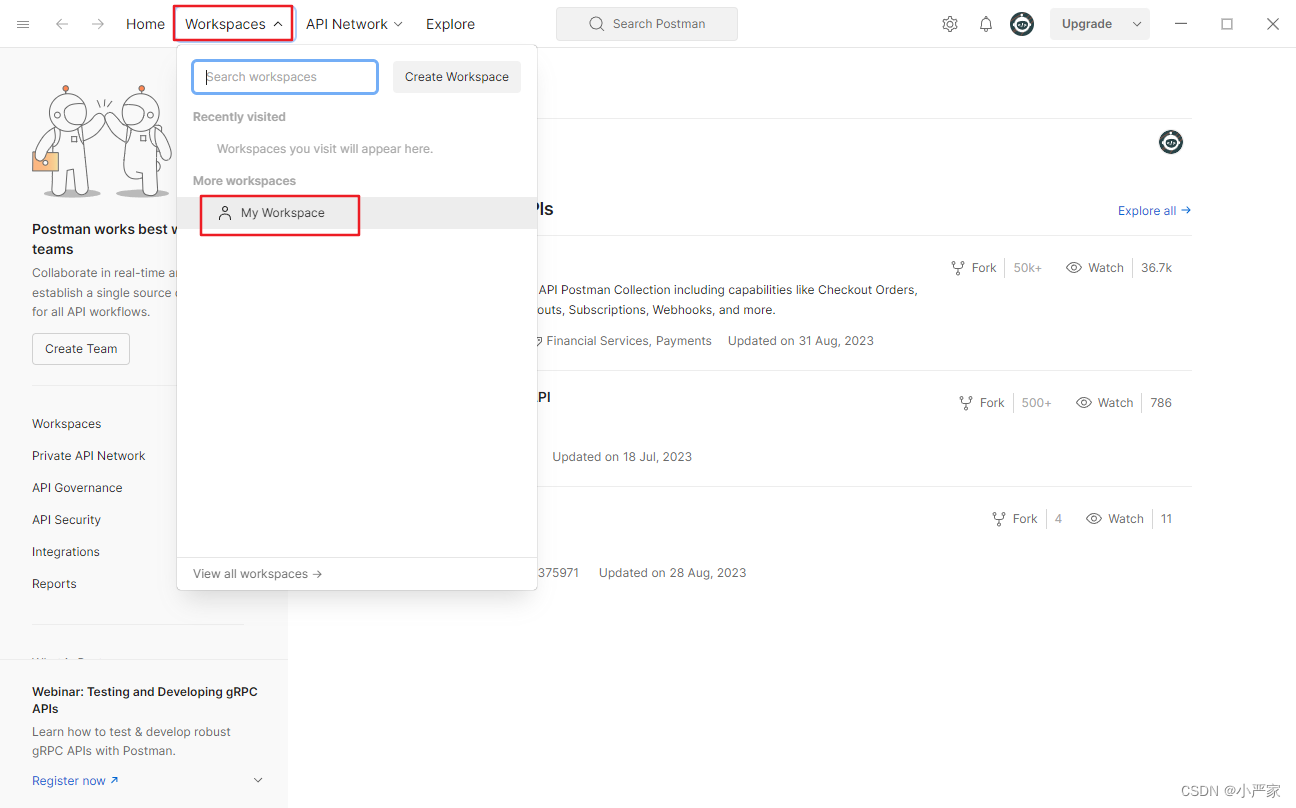The image size is (1296, 808).
Task: Focus the Search workspaces field
Action: (285, 77)
